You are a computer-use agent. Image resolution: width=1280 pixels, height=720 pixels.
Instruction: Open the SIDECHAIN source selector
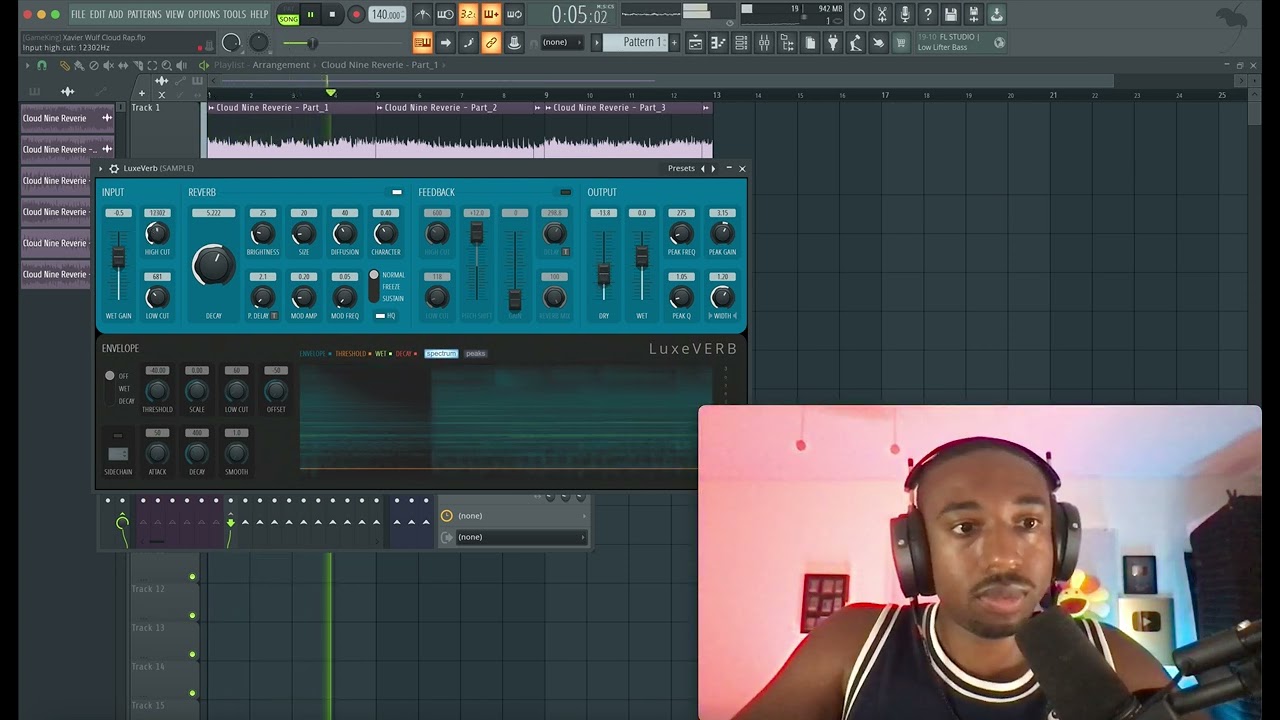[118, 454]
